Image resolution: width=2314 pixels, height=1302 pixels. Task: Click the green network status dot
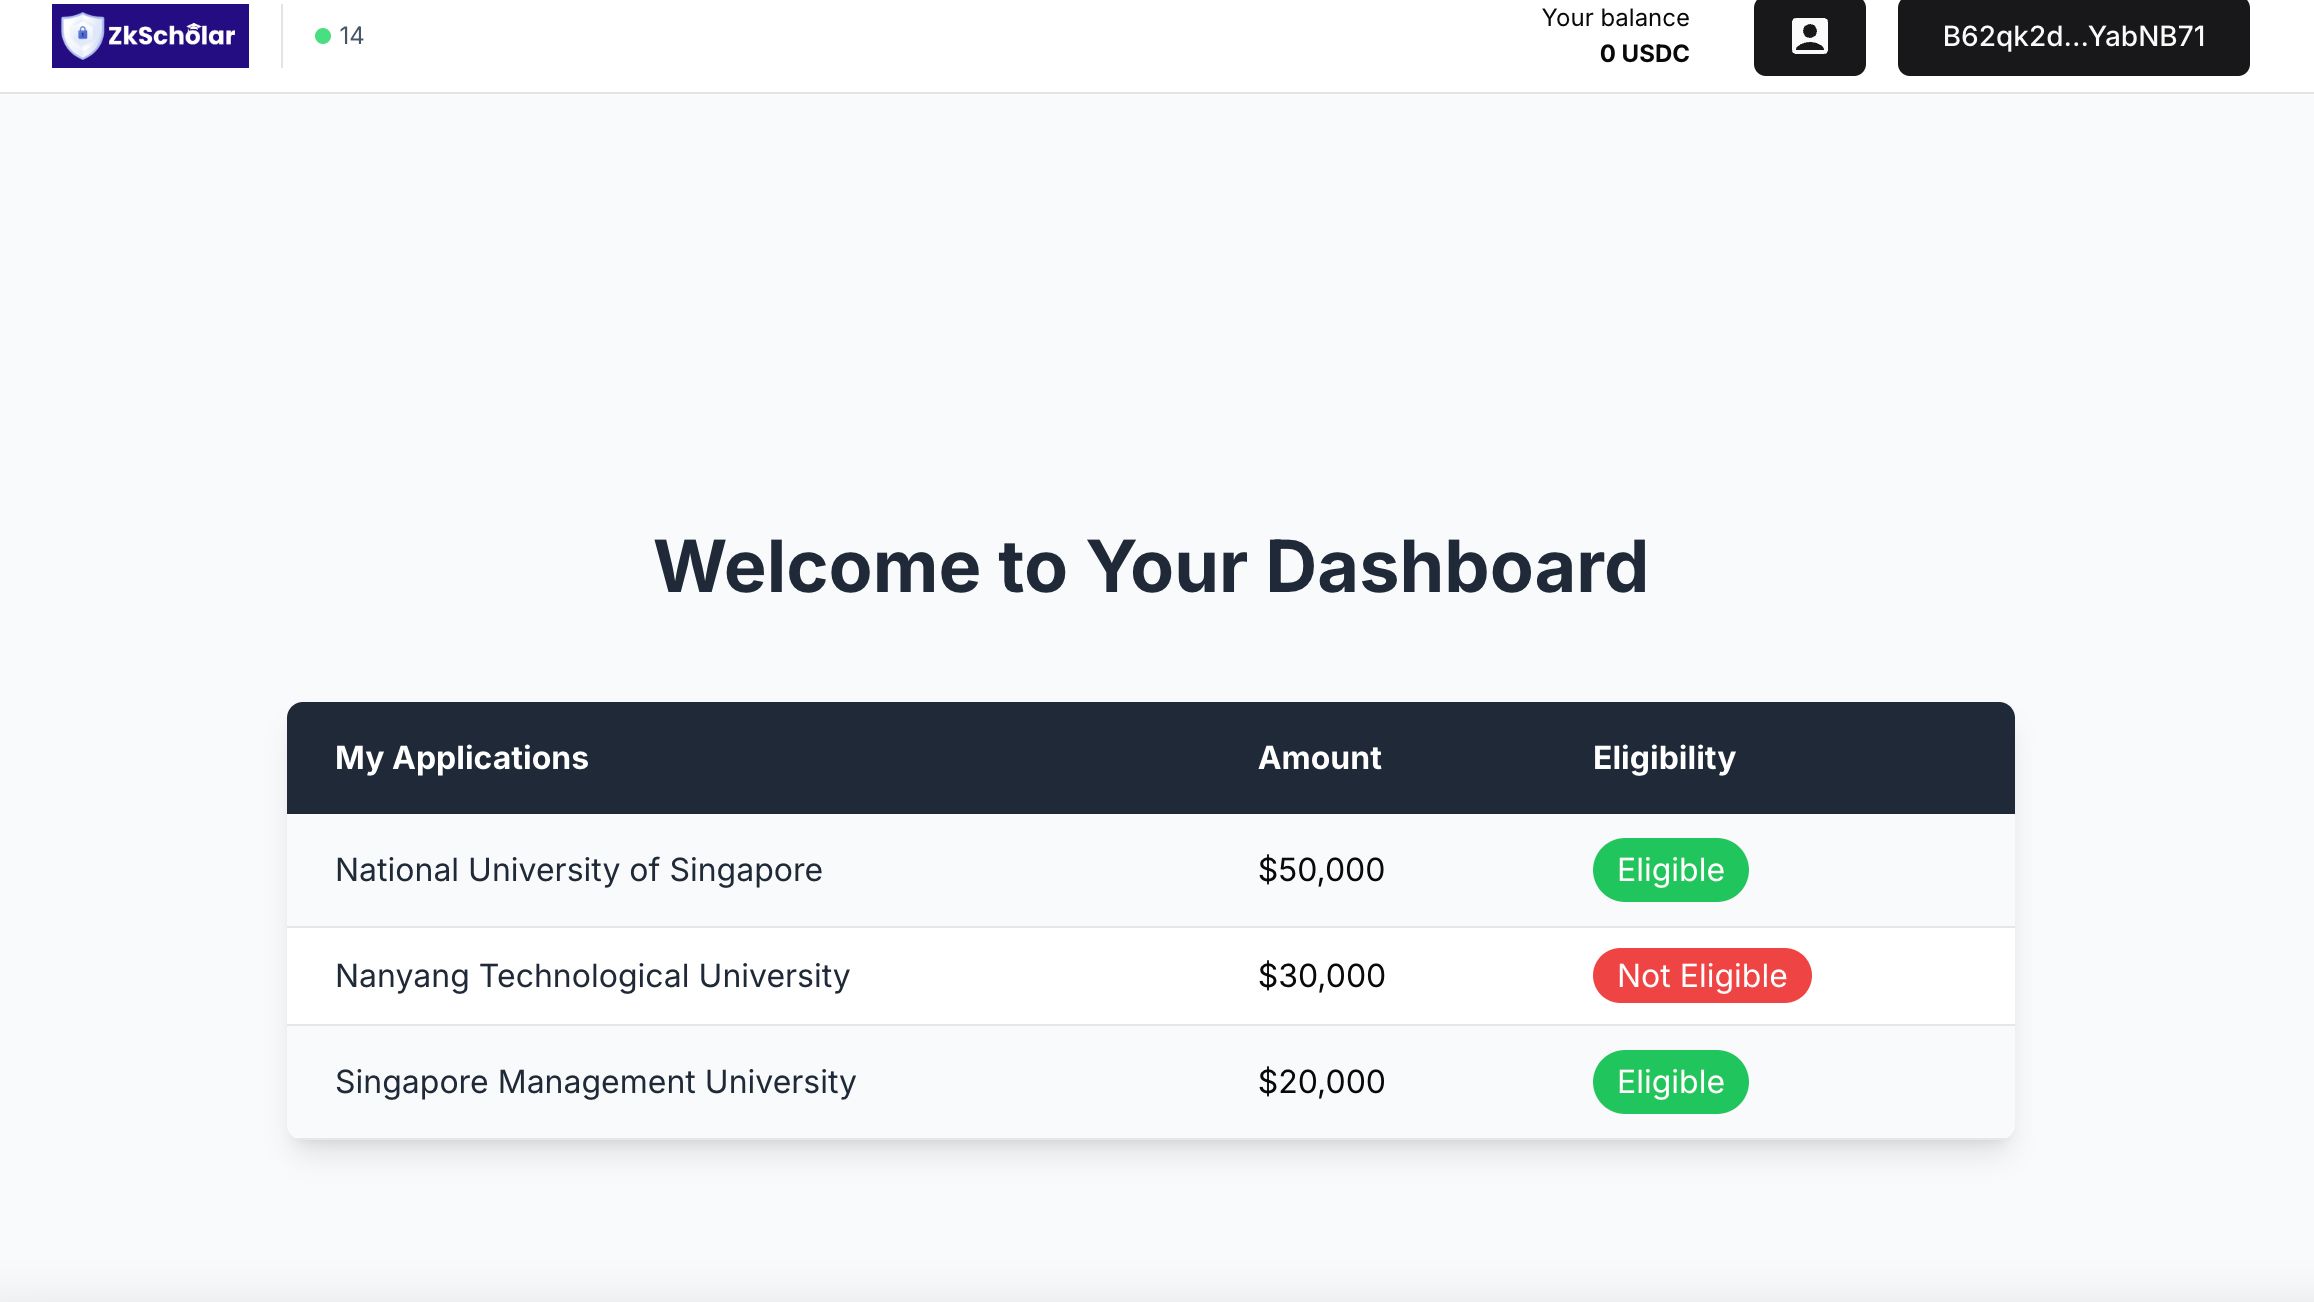tap(322, 36)
